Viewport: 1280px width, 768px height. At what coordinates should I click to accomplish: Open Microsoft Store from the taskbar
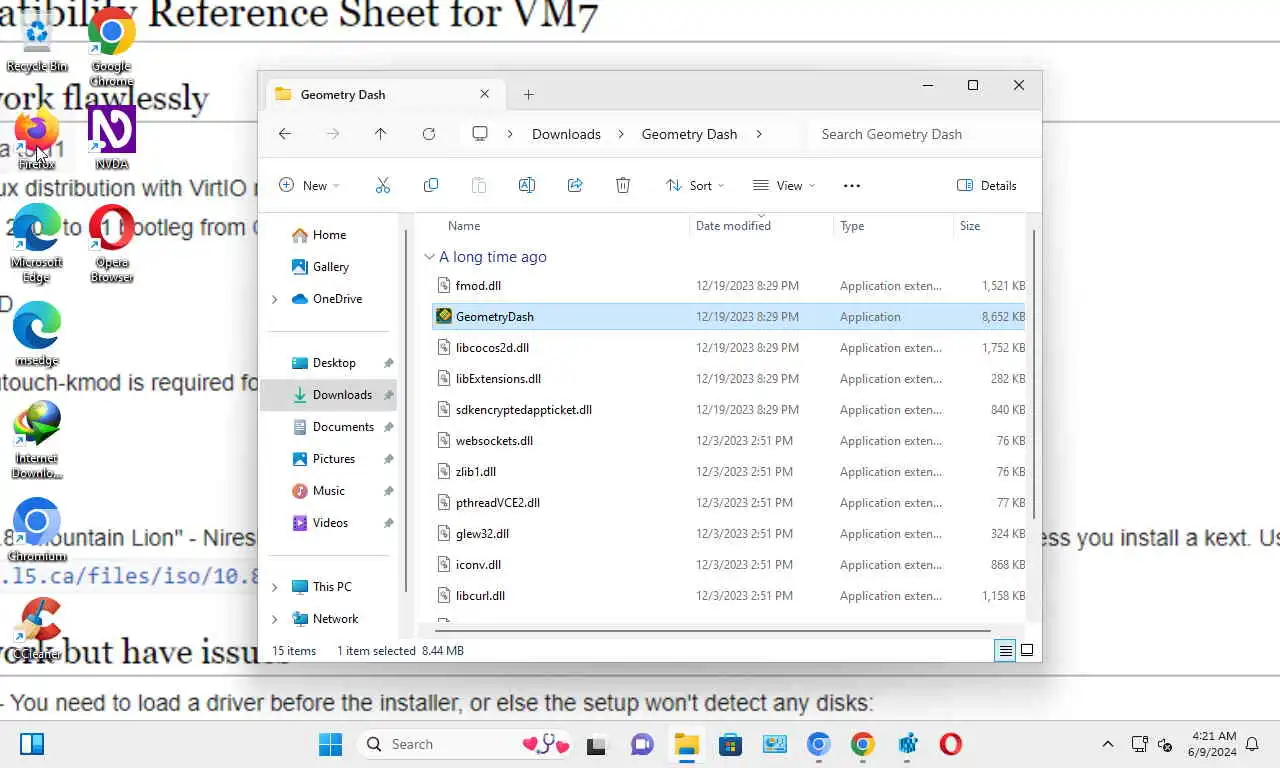(x=730, y=744)
